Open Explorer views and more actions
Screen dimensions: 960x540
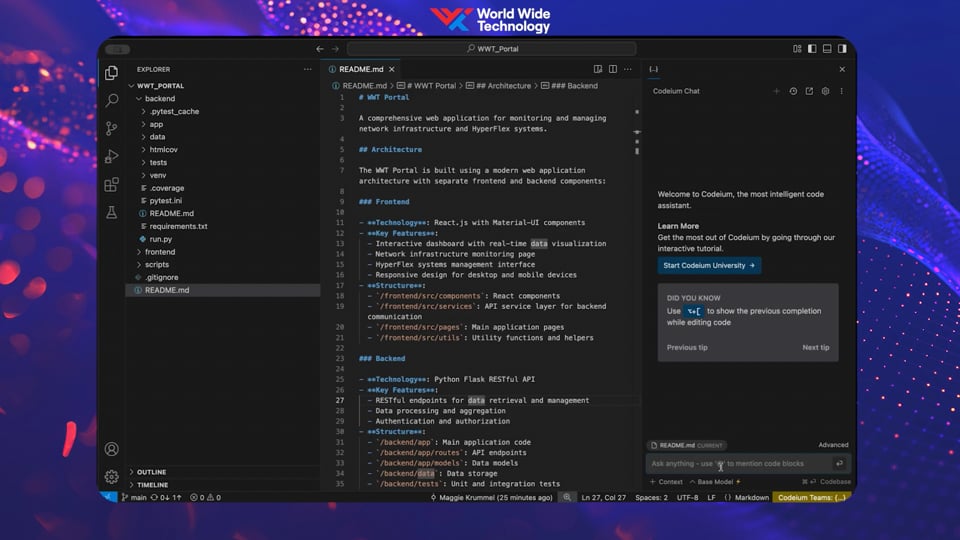[307, 69]
